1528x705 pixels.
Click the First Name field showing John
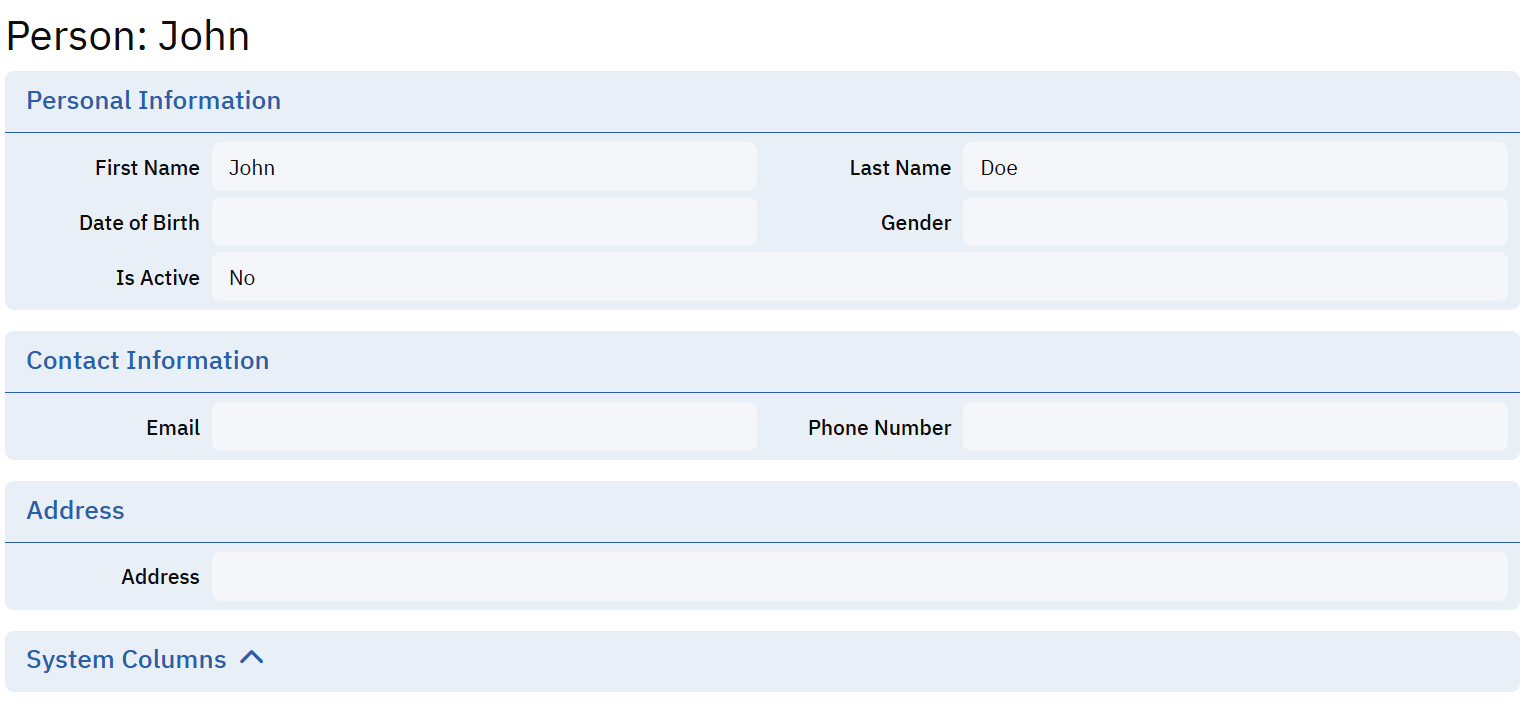tap(484, 167)
